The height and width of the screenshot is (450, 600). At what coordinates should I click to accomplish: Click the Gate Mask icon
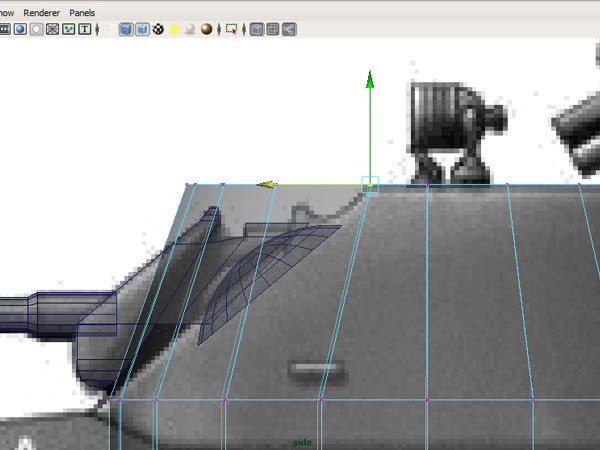[x=36, y=29]
